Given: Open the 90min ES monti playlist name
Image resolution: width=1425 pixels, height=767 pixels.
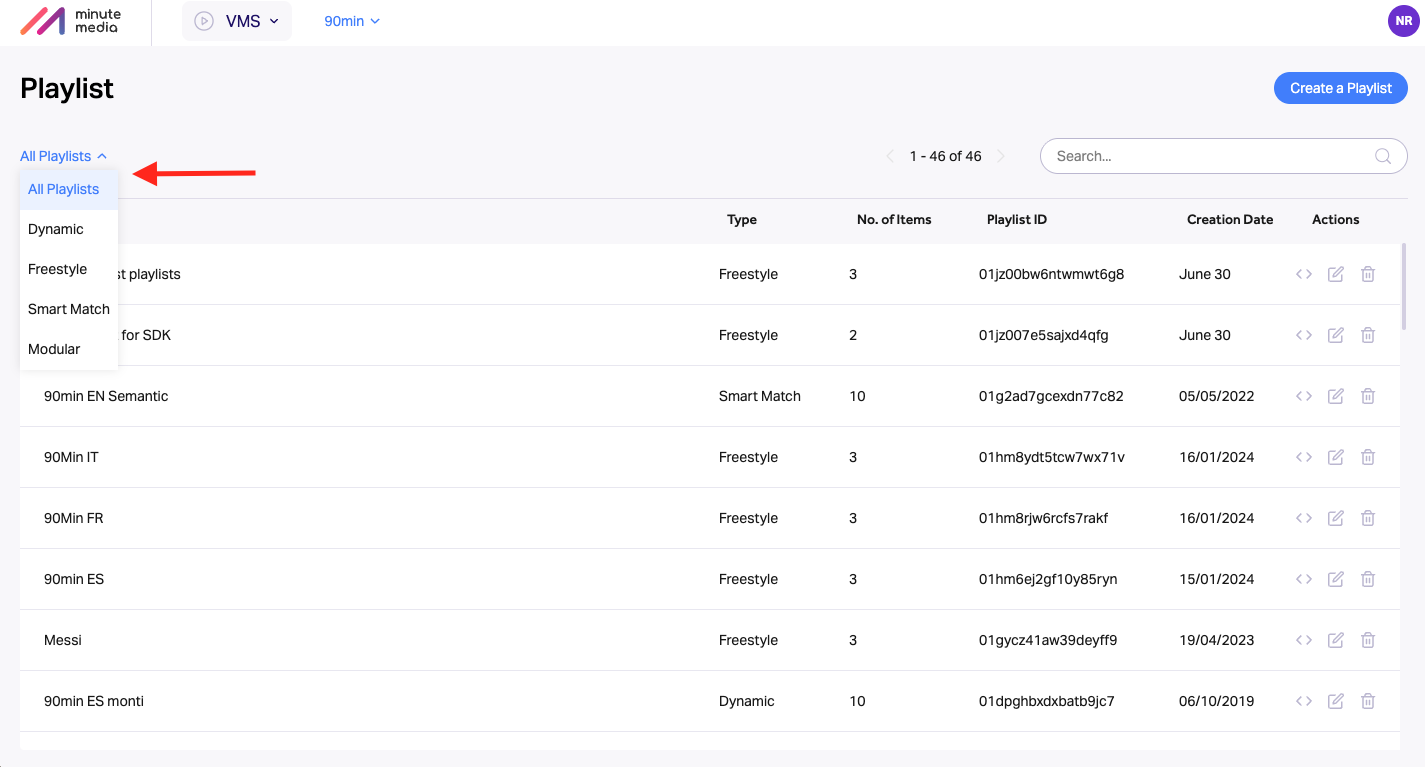Looking at the screenshot, I should tap(94, 701).
